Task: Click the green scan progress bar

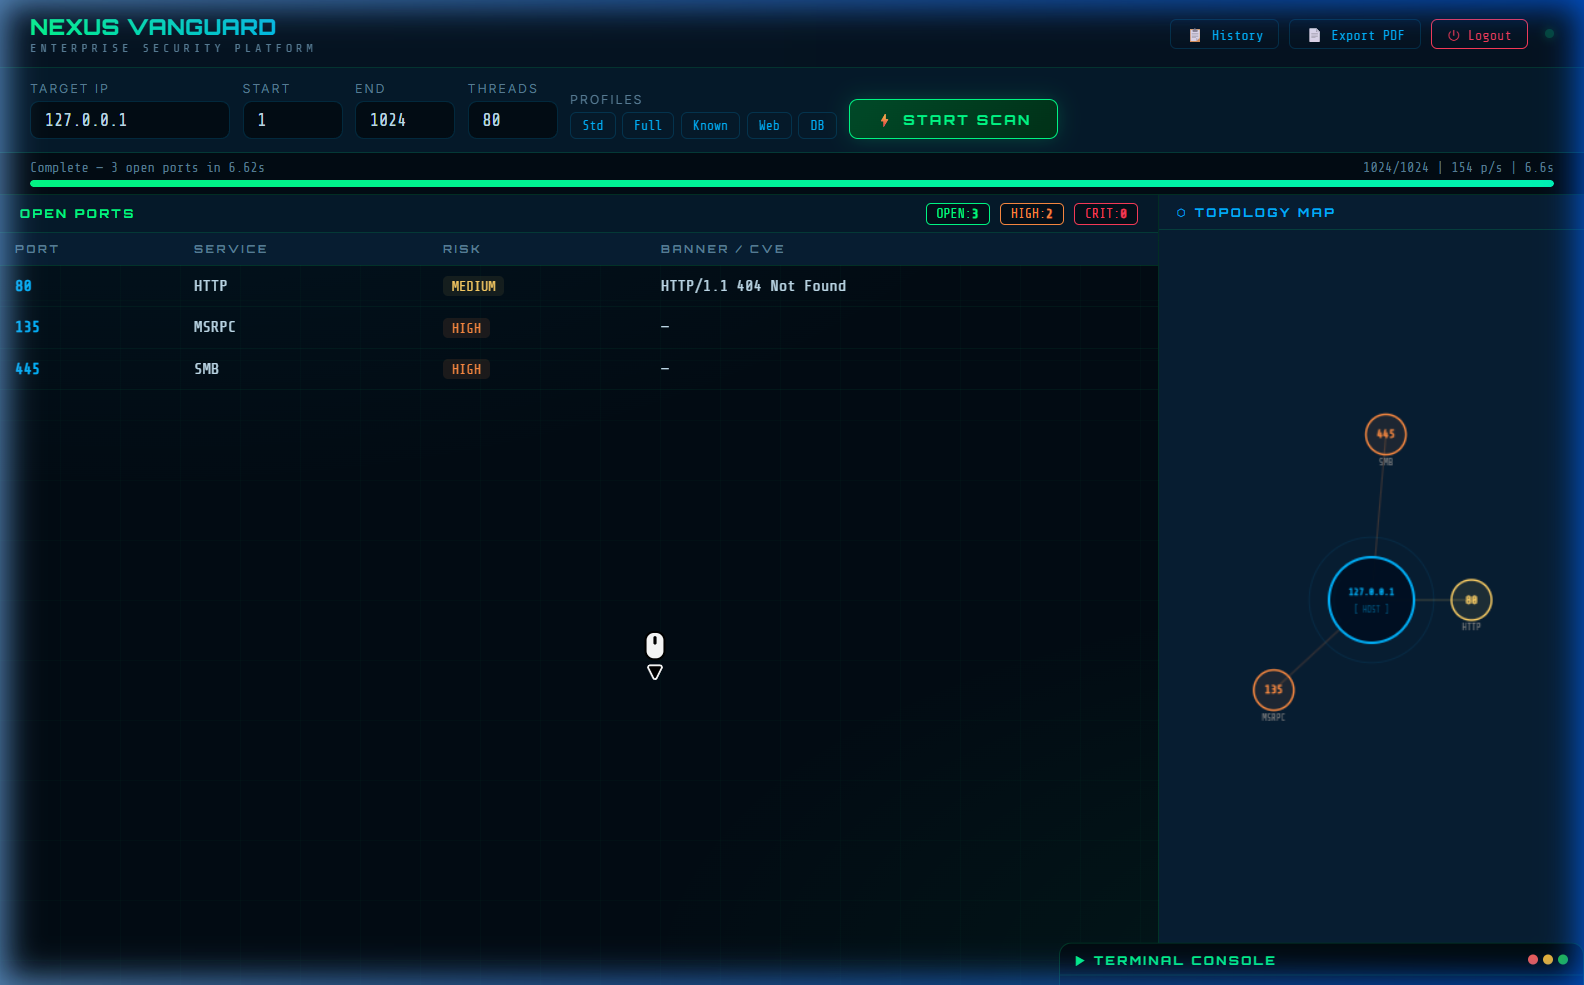Action: [792, 184]
